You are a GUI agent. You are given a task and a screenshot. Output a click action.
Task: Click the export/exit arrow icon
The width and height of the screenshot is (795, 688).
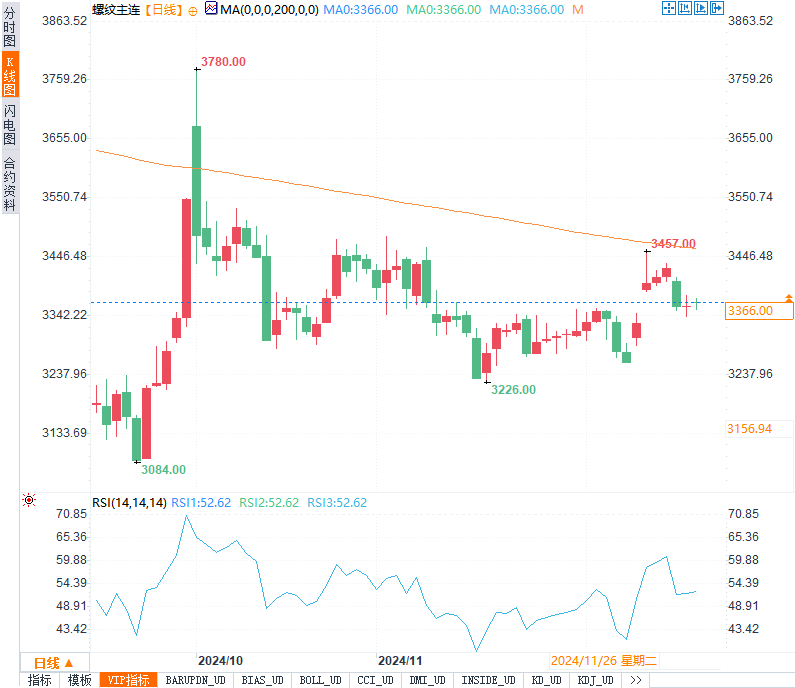tap(717, 8)
